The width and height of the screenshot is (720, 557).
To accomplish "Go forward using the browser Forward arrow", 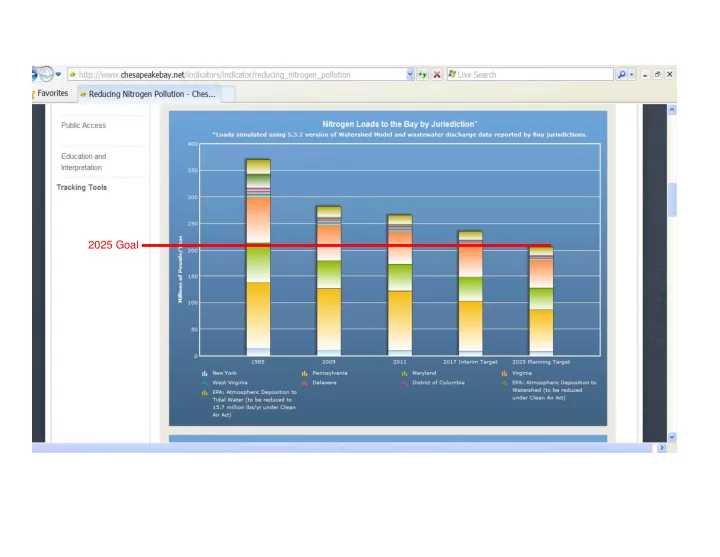I will point(46,74).
